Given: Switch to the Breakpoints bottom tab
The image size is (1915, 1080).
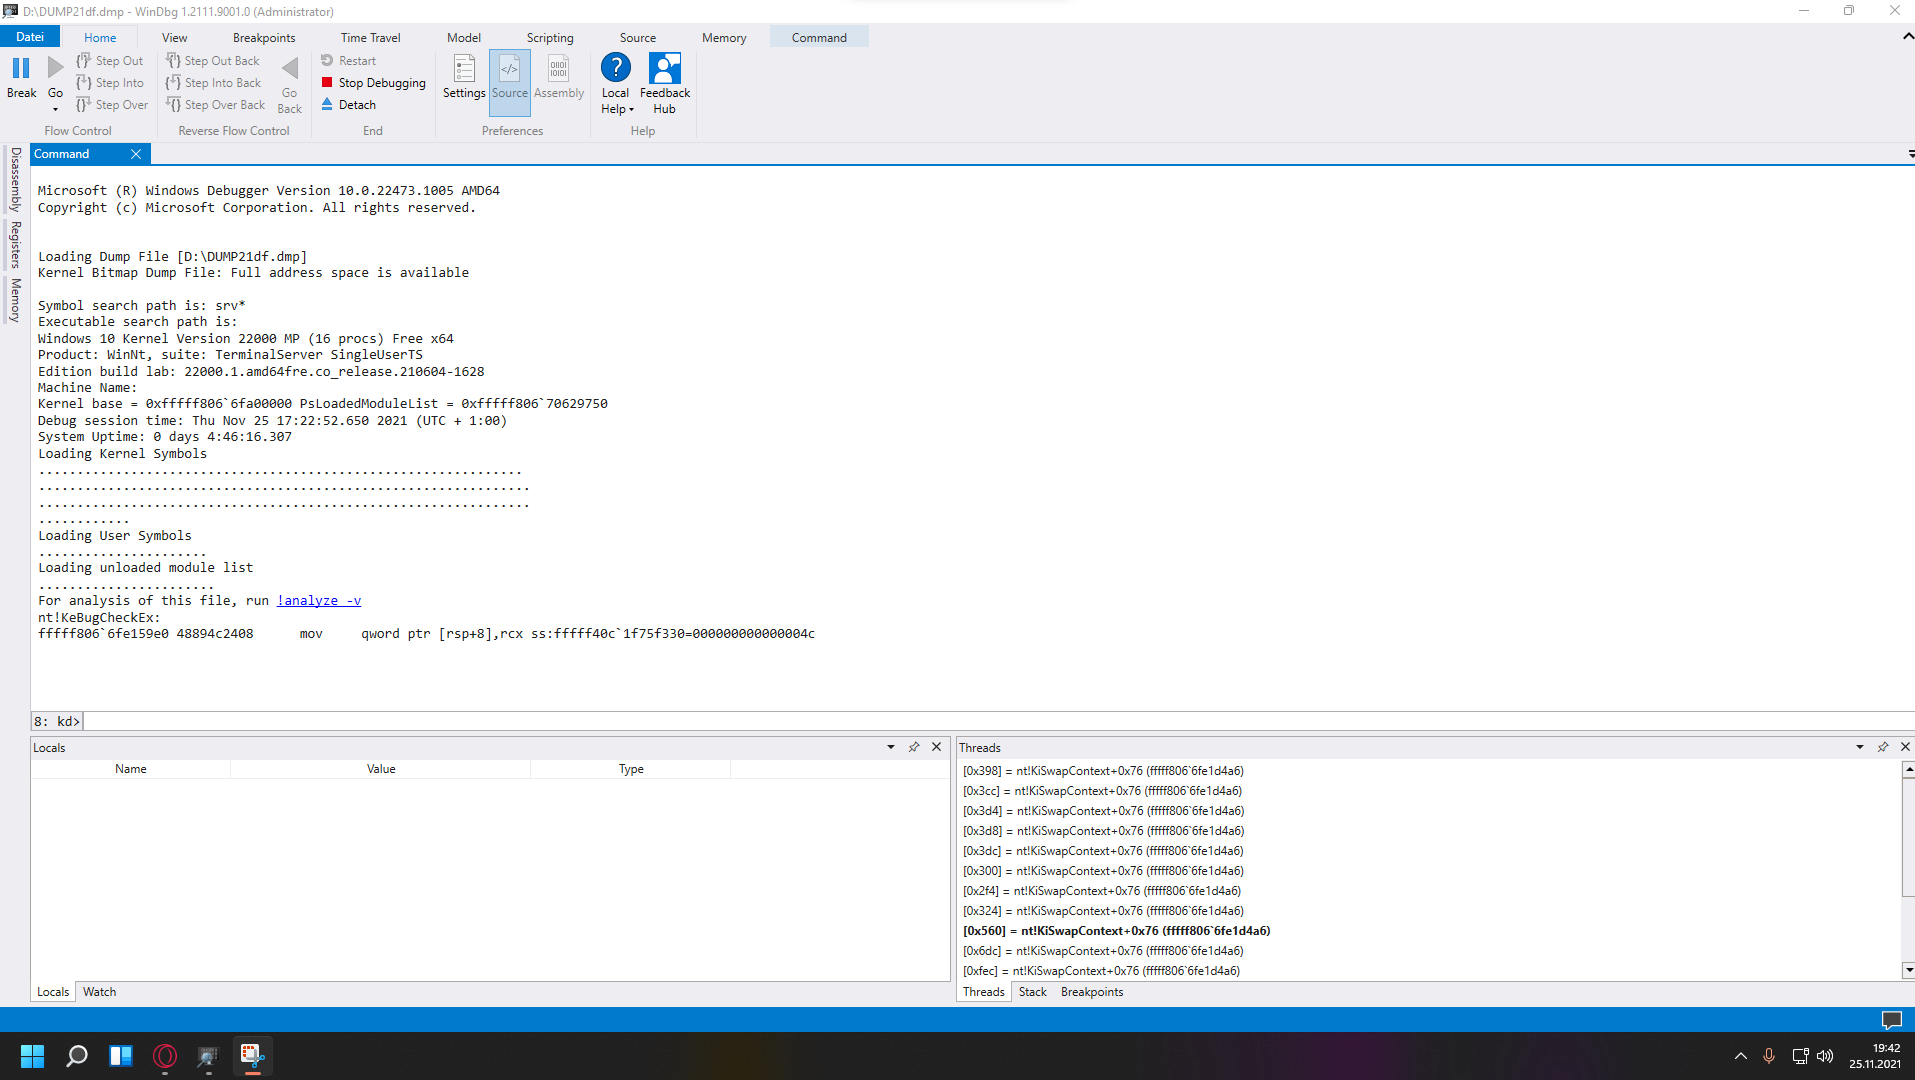Looking at the screenshot, I should (x=1092, y=992).
